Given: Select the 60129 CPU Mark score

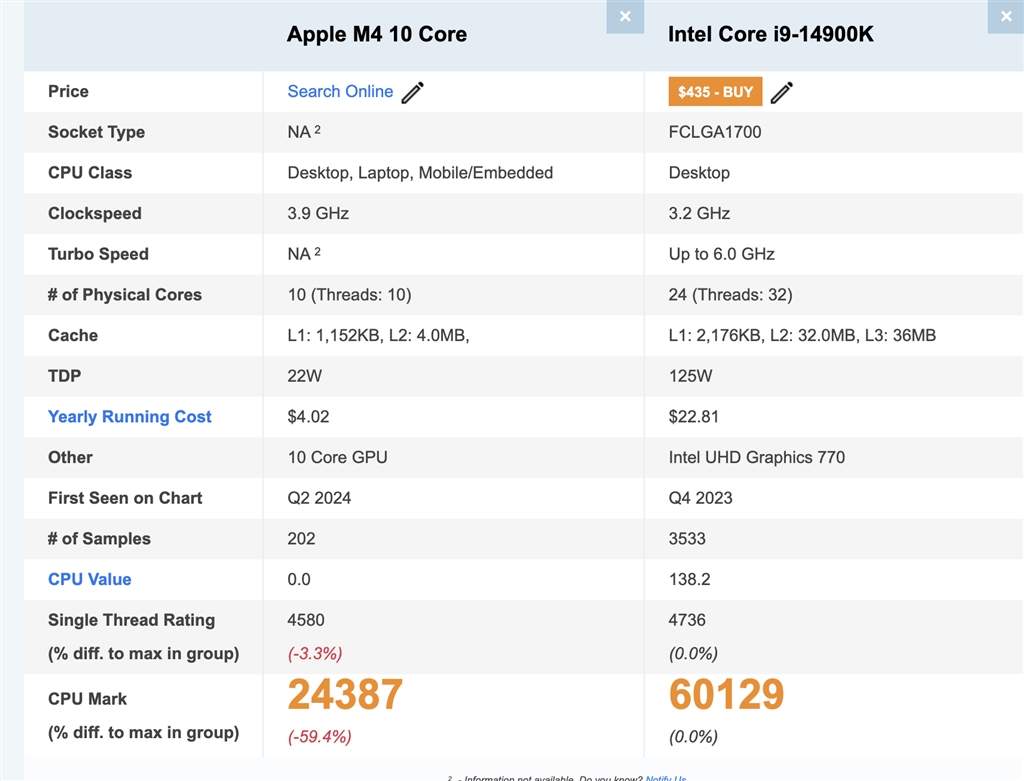Looking at the screenshot, I should [727, 694].
